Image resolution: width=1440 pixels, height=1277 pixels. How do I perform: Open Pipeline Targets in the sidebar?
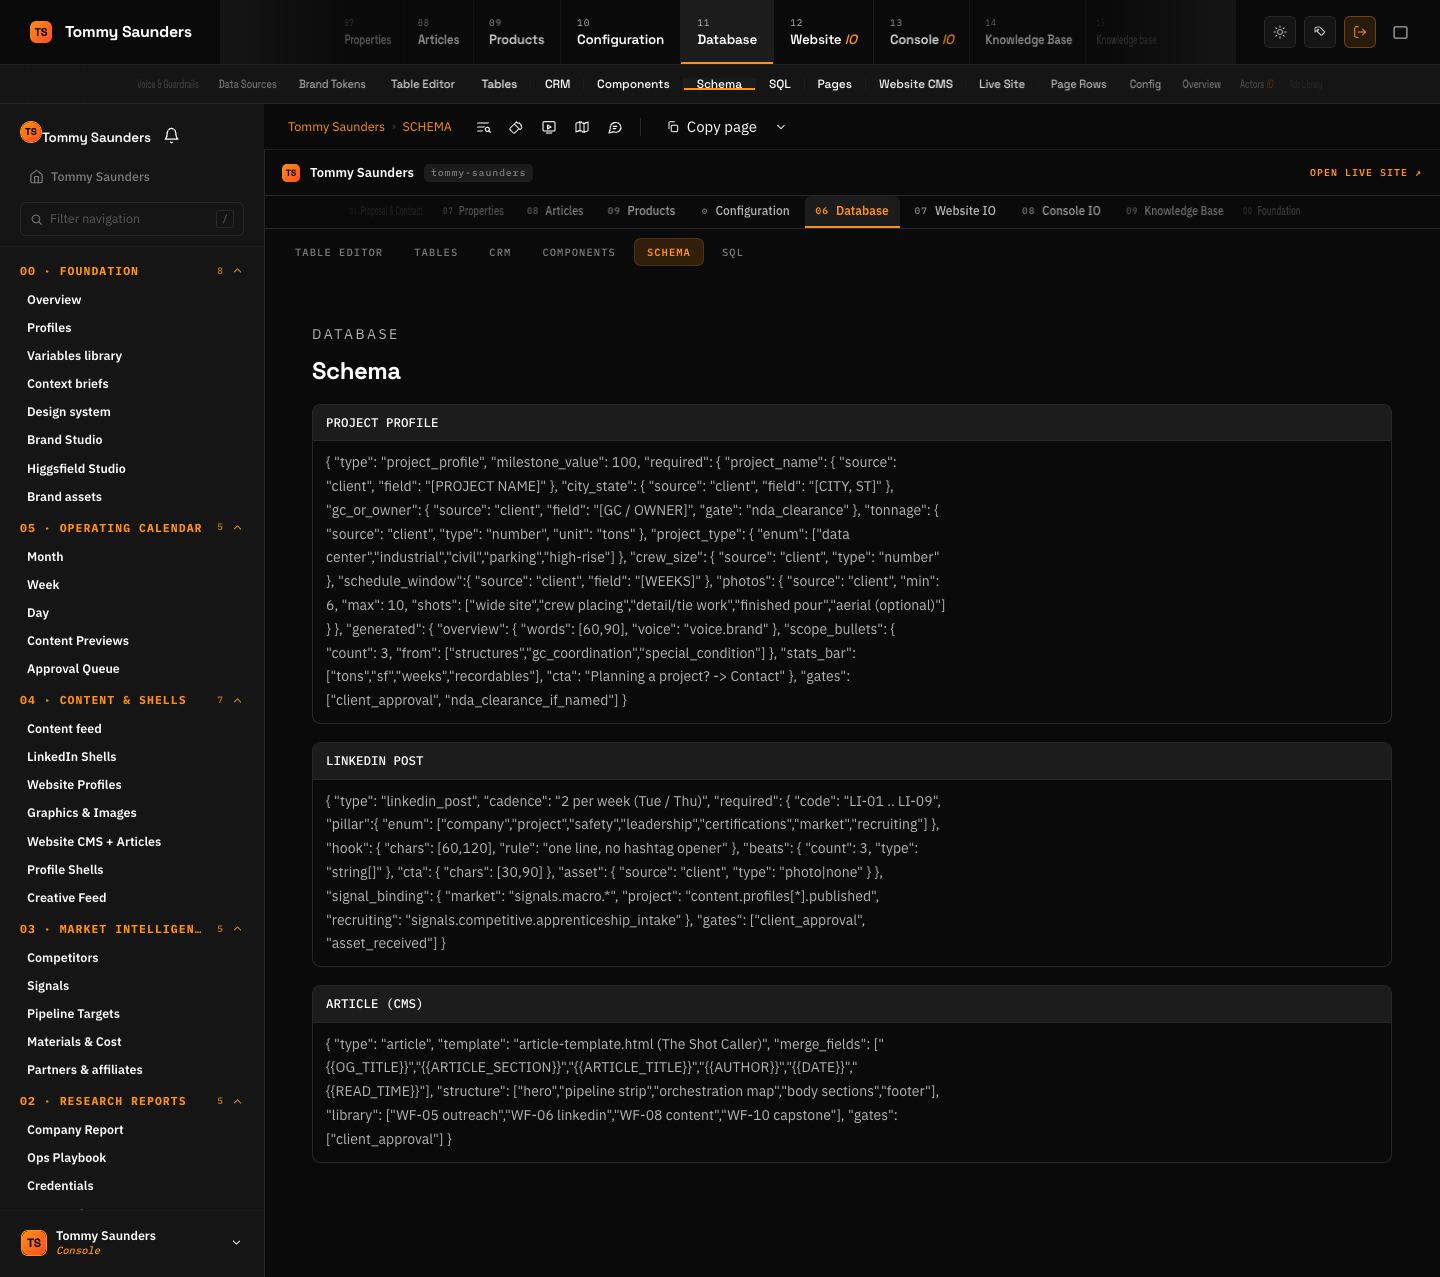[x=73, y=1014]
